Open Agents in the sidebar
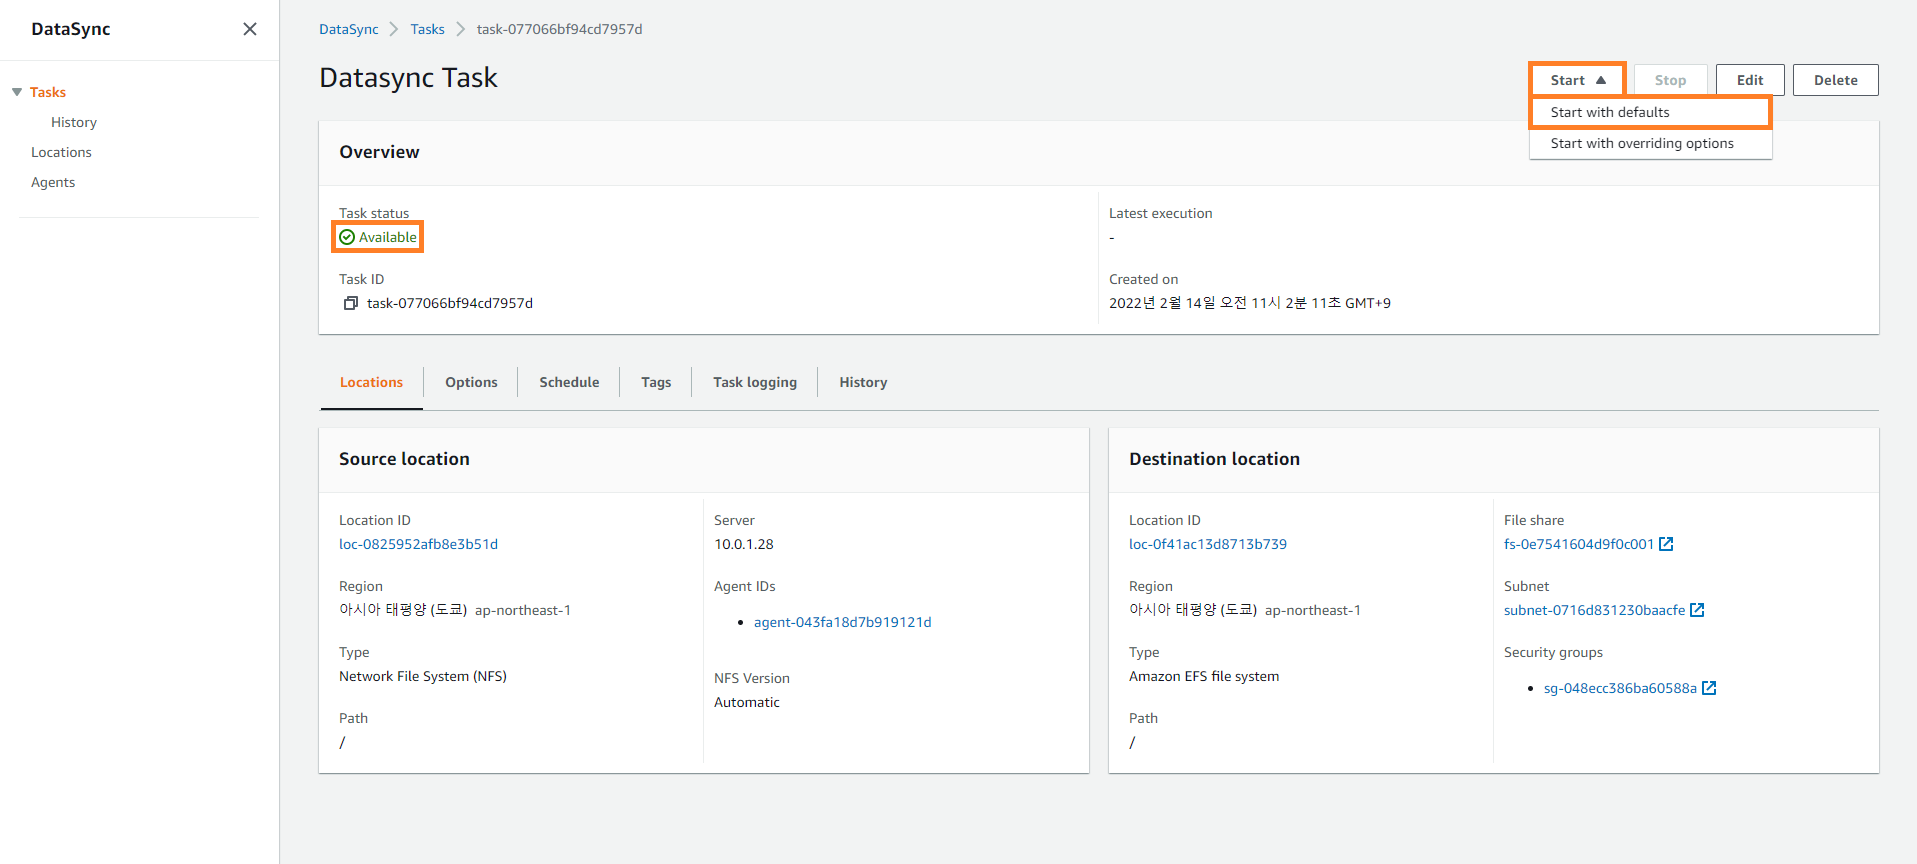 (x=53, y=182)
